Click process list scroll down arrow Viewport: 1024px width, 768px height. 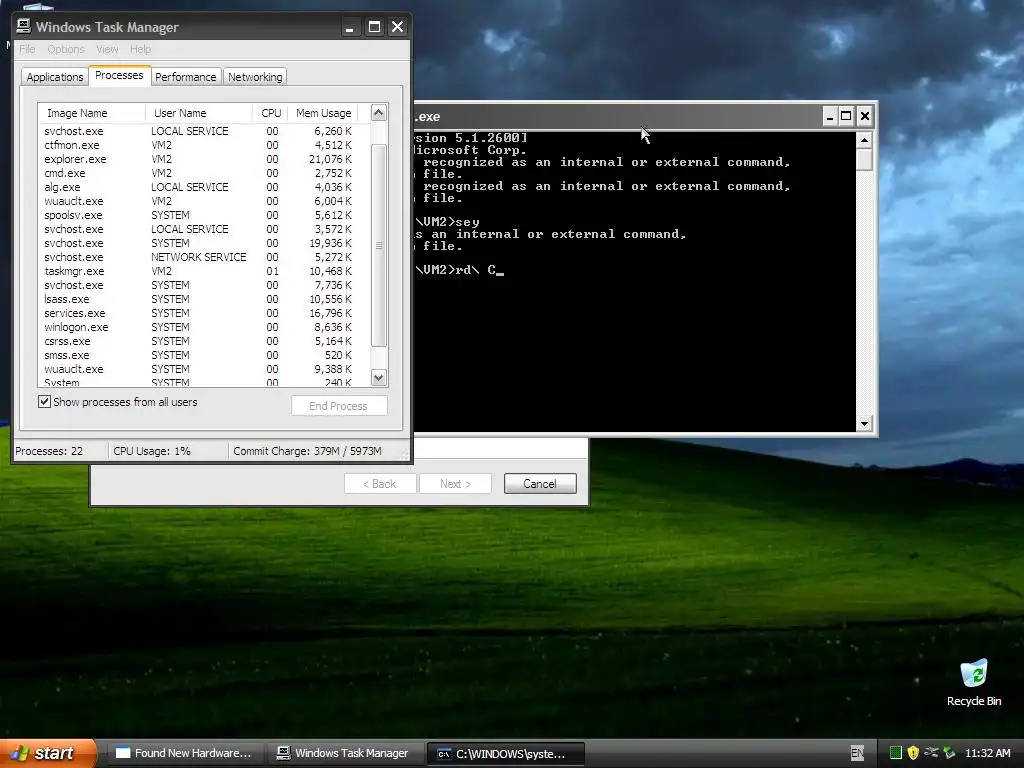[x=379, y=377]
